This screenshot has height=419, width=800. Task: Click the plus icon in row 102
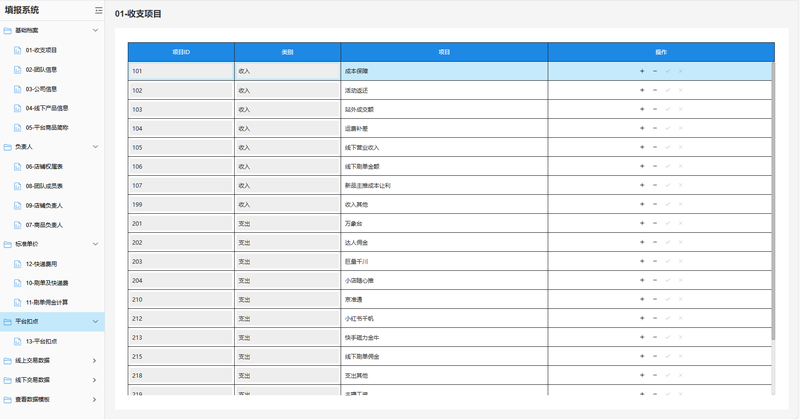[642, 90]
